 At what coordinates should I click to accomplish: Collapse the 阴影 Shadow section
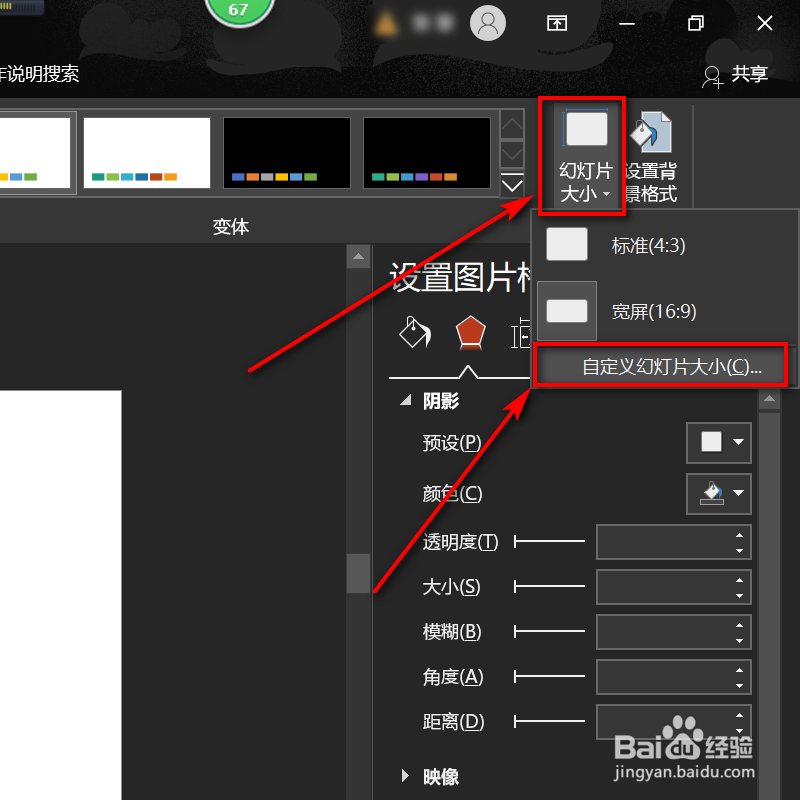point(406,401)
